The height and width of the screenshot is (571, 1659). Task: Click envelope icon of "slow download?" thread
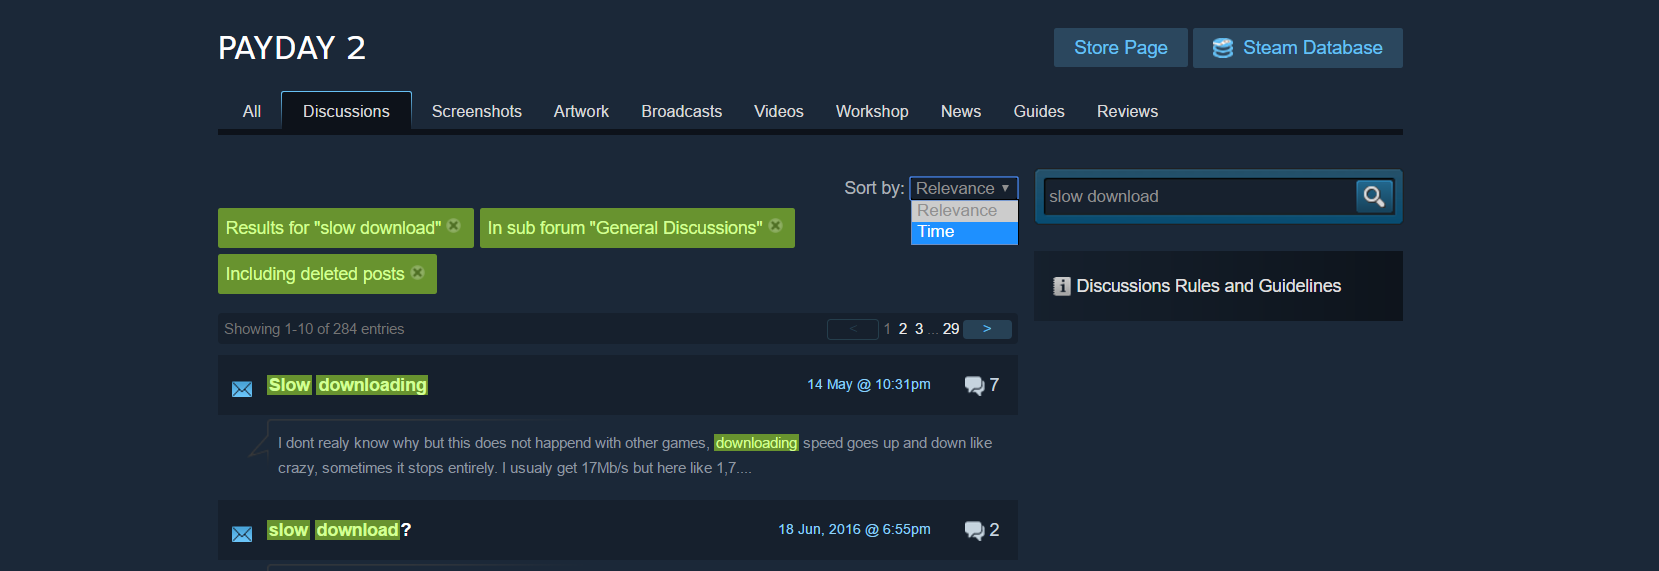(242, 534)
